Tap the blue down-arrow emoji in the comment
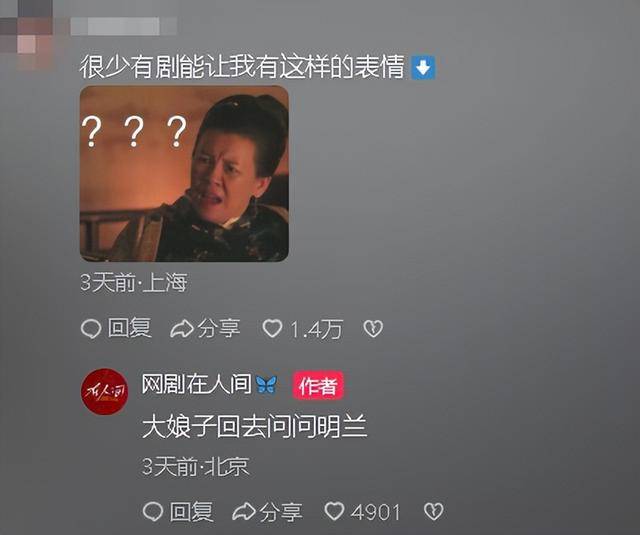640x535 pixels. tap(423, 67)
